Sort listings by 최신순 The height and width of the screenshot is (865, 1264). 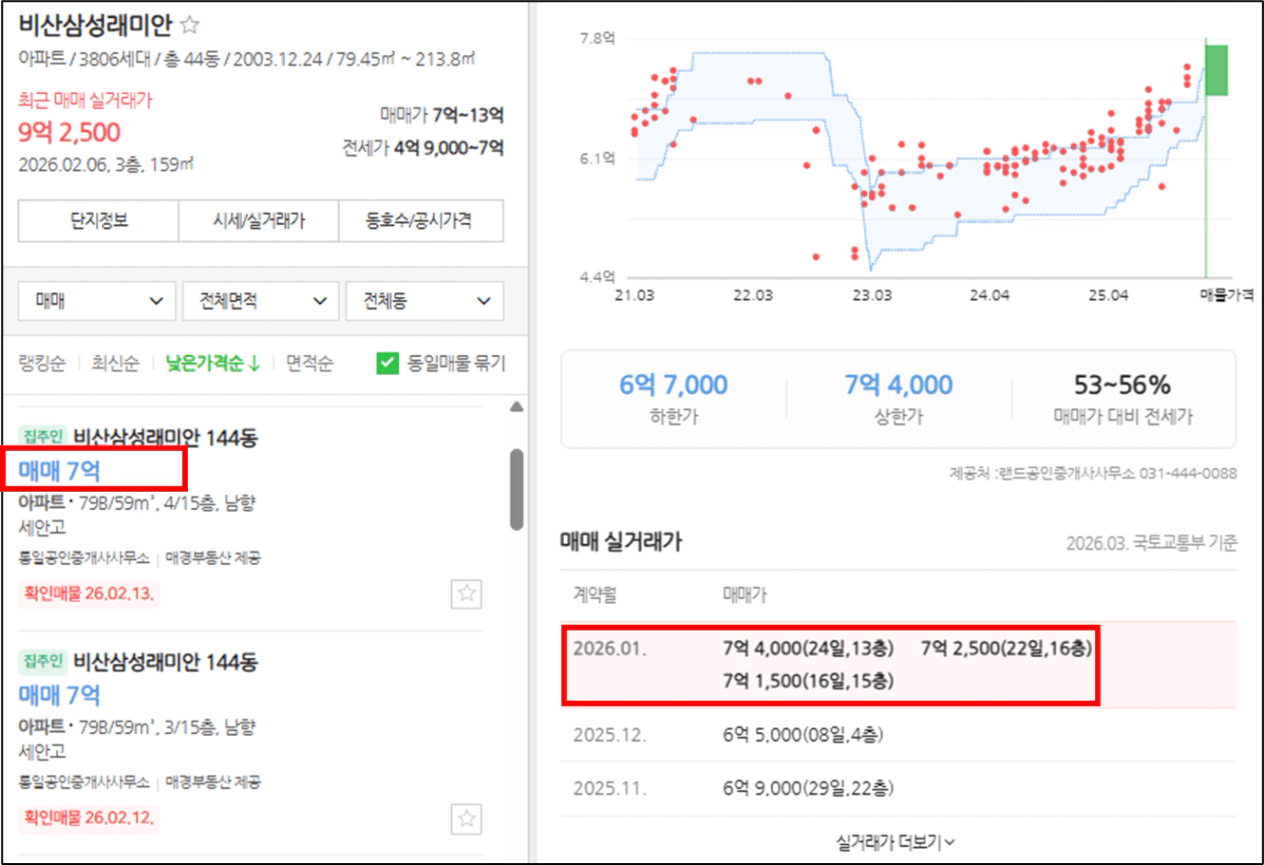coord(115,363)
